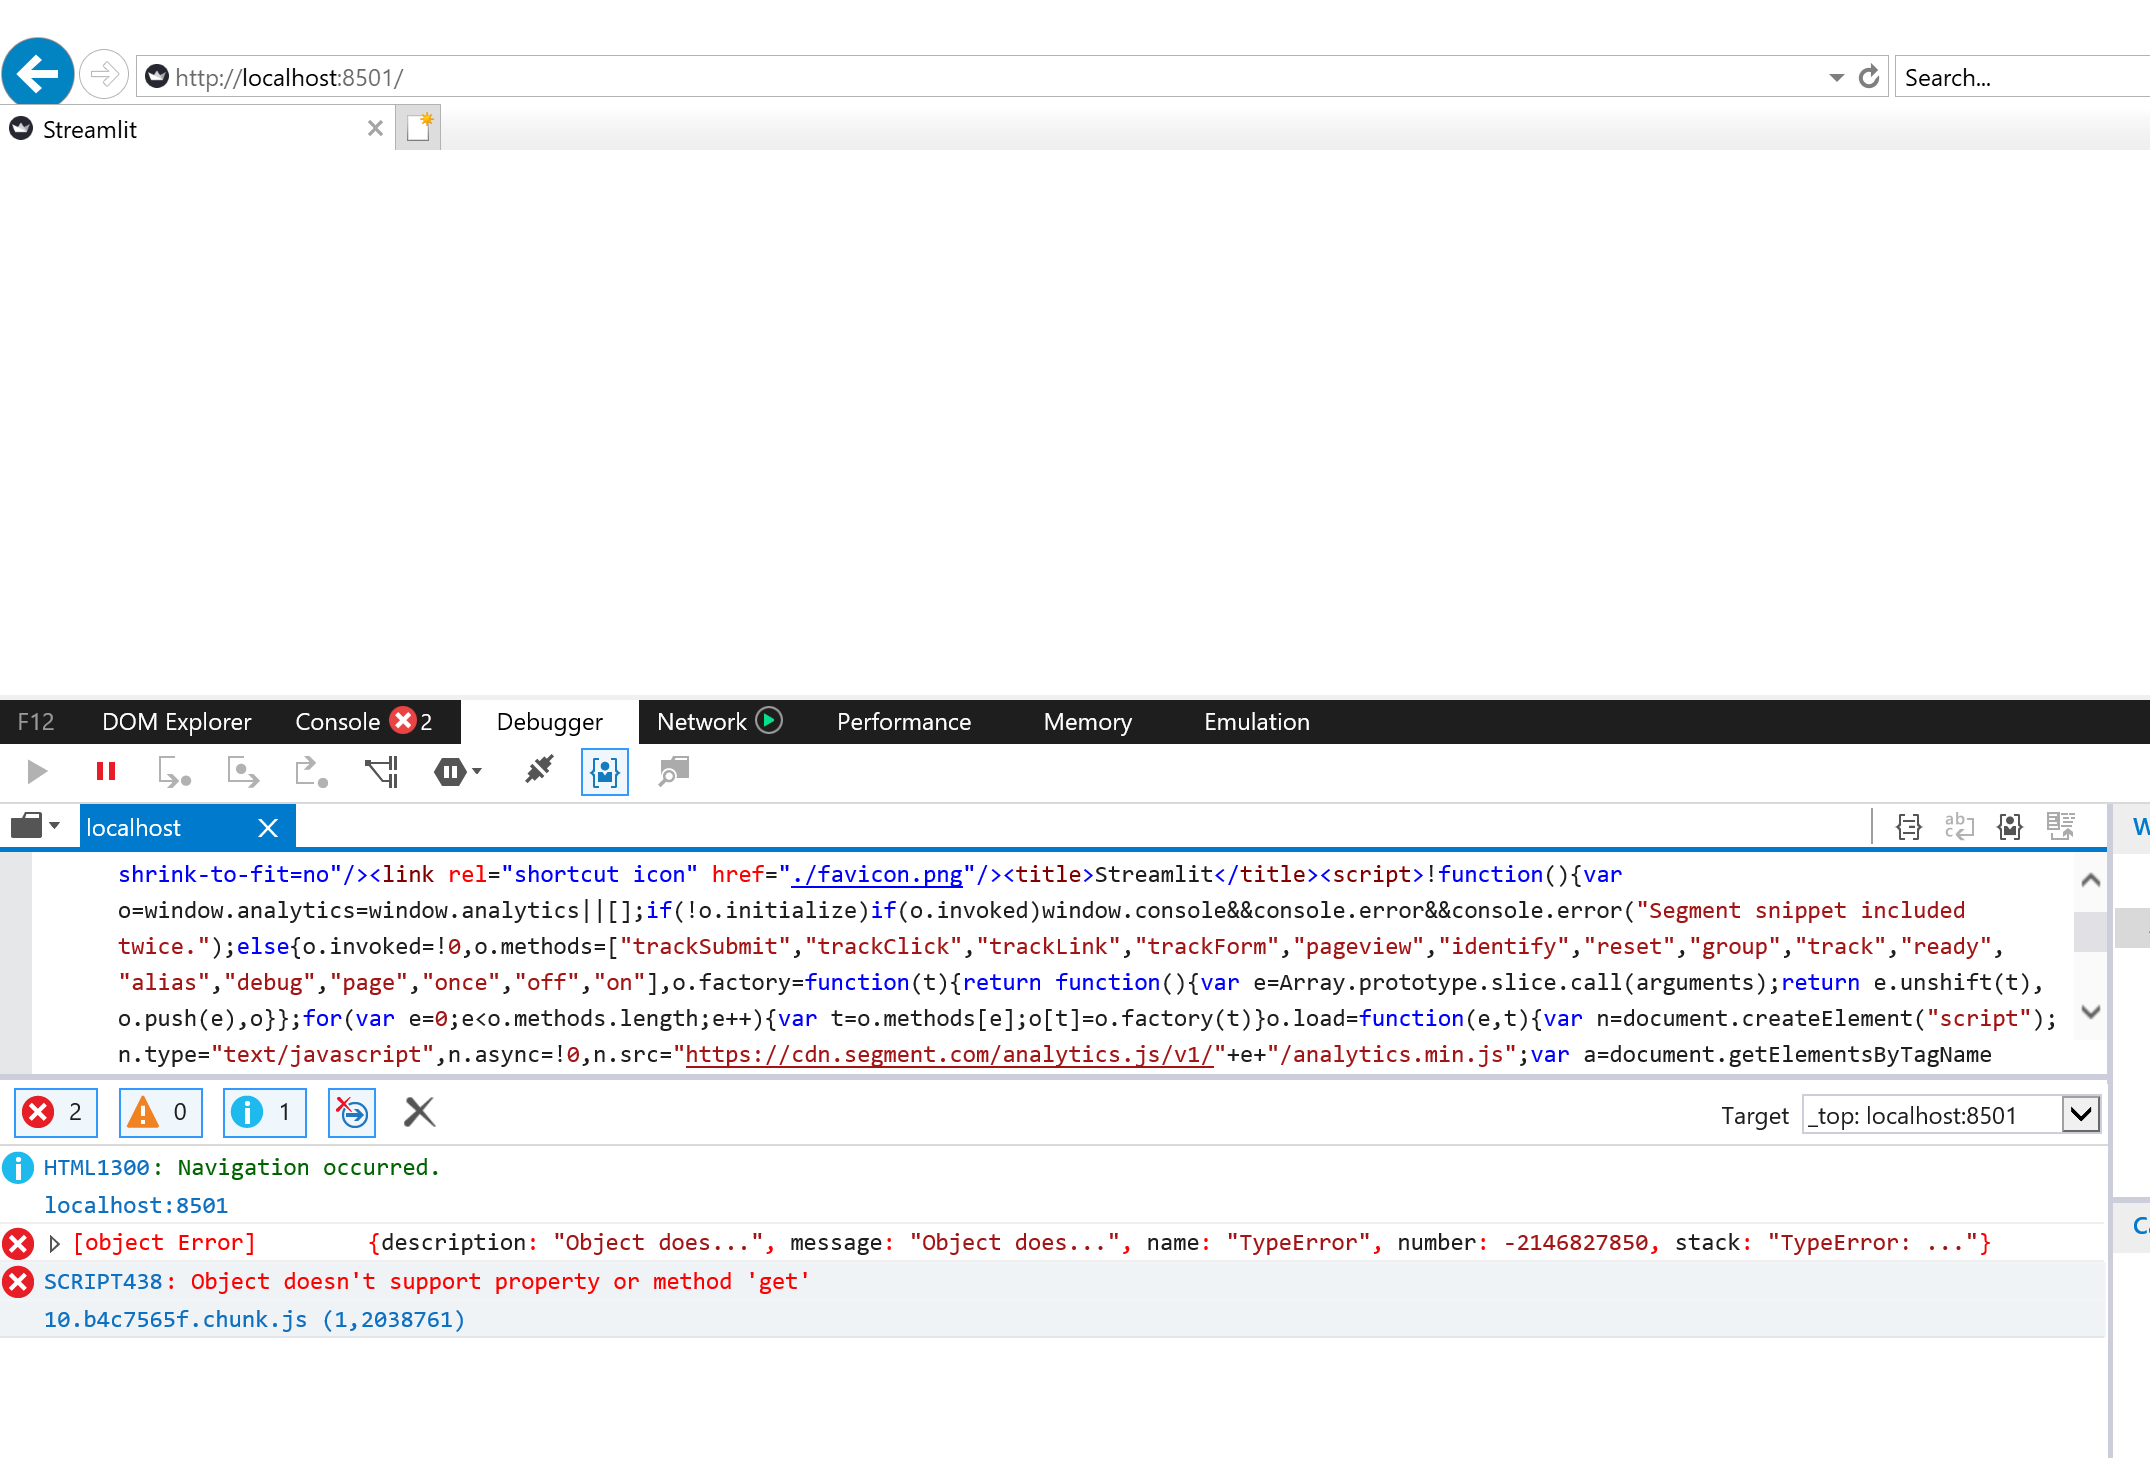
Task: Click Continue to resume script execution
Action: 37,771
